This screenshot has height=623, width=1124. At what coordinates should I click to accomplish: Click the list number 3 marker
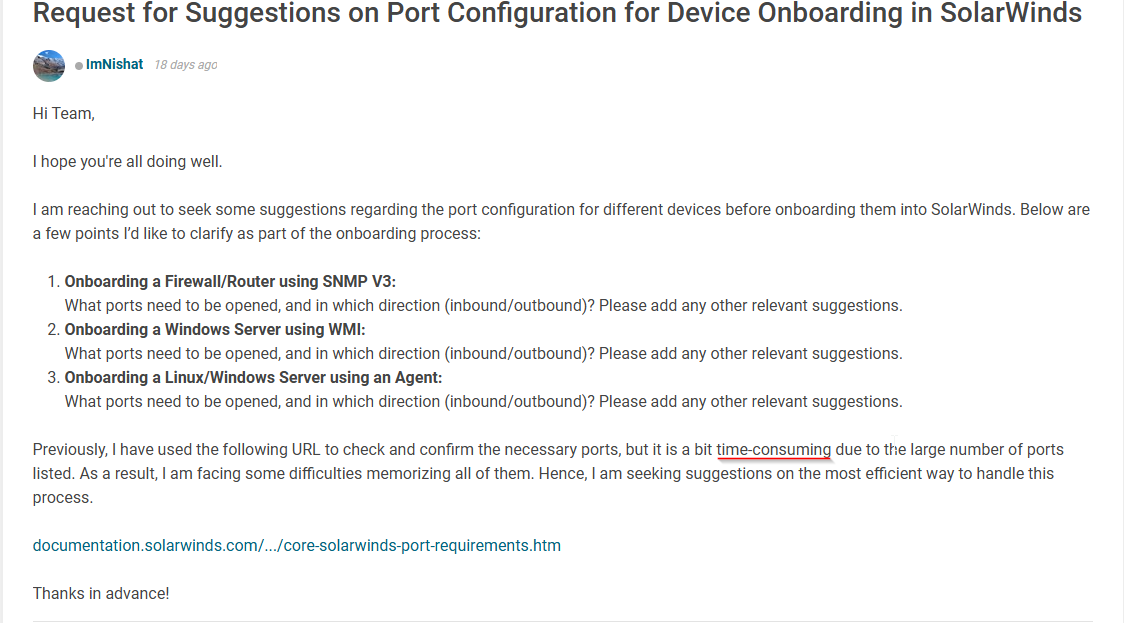click(x=53, y=378)
